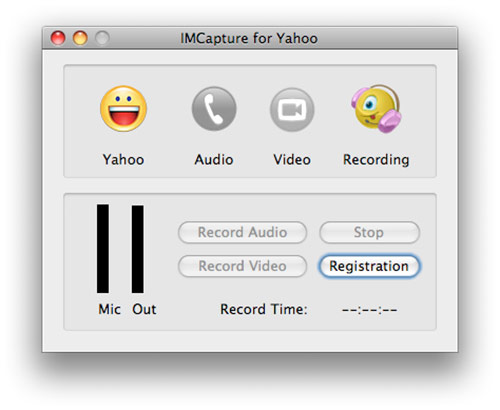
Task: Close the window with the red button
Action: coord(58,38)
